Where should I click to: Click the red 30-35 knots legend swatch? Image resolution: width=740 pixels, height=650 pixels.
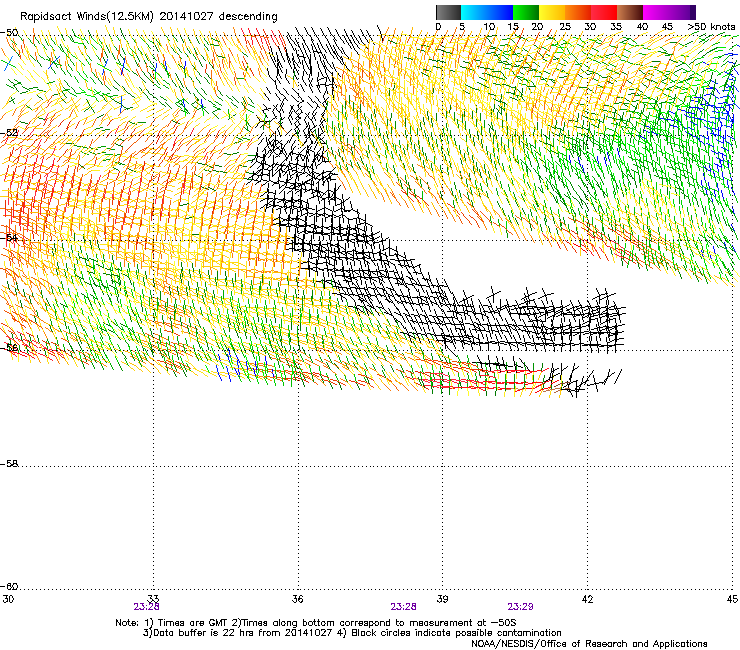[604, 12]
